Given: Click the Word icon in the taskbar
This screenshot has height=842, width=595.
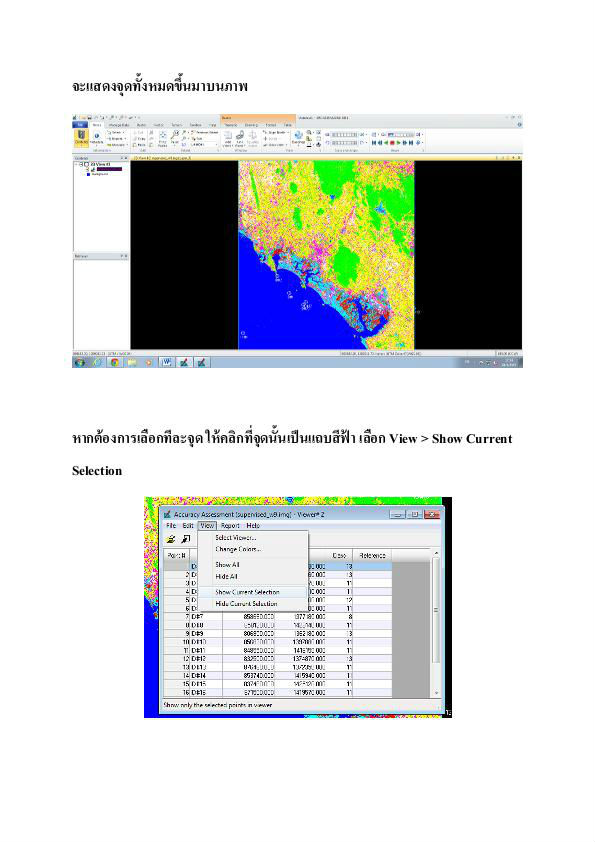Looking at the screenshot, I should pyautogui.click(x=166, y=362).
